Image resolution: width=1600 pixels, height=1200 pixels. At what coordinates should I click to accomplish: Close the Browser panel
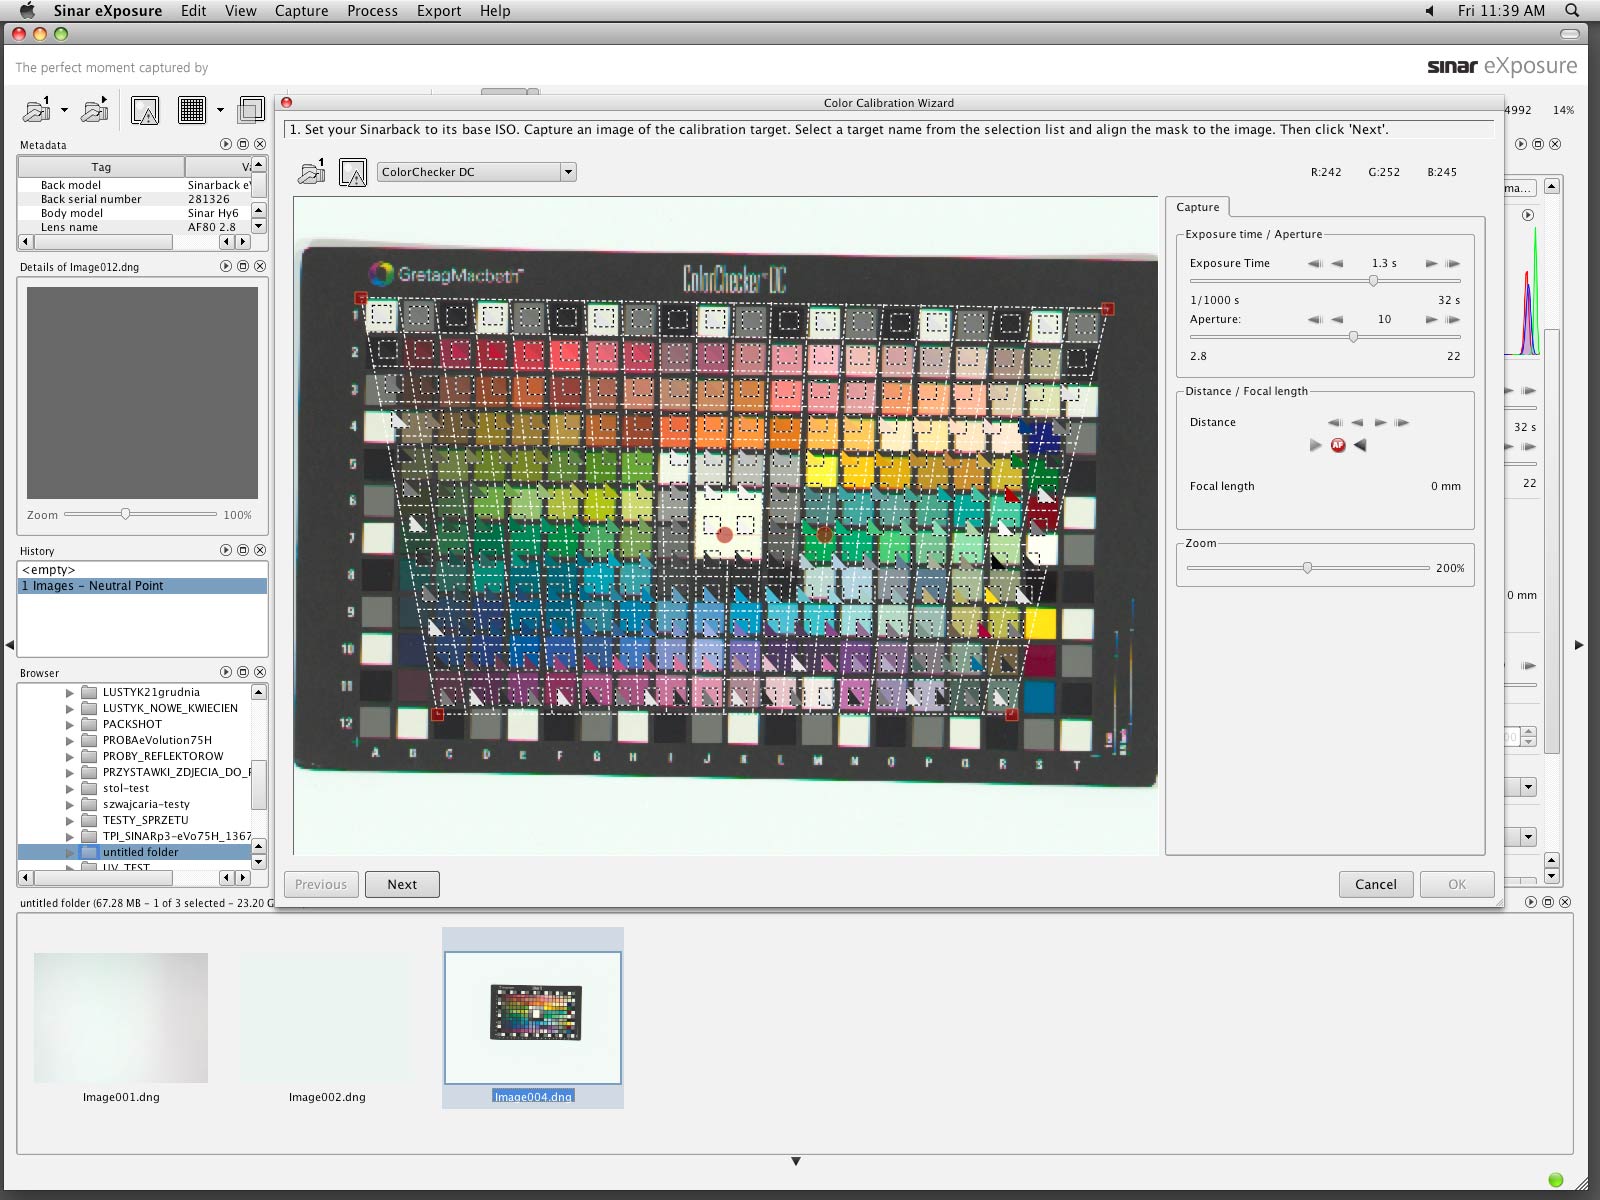pos(260,672)
